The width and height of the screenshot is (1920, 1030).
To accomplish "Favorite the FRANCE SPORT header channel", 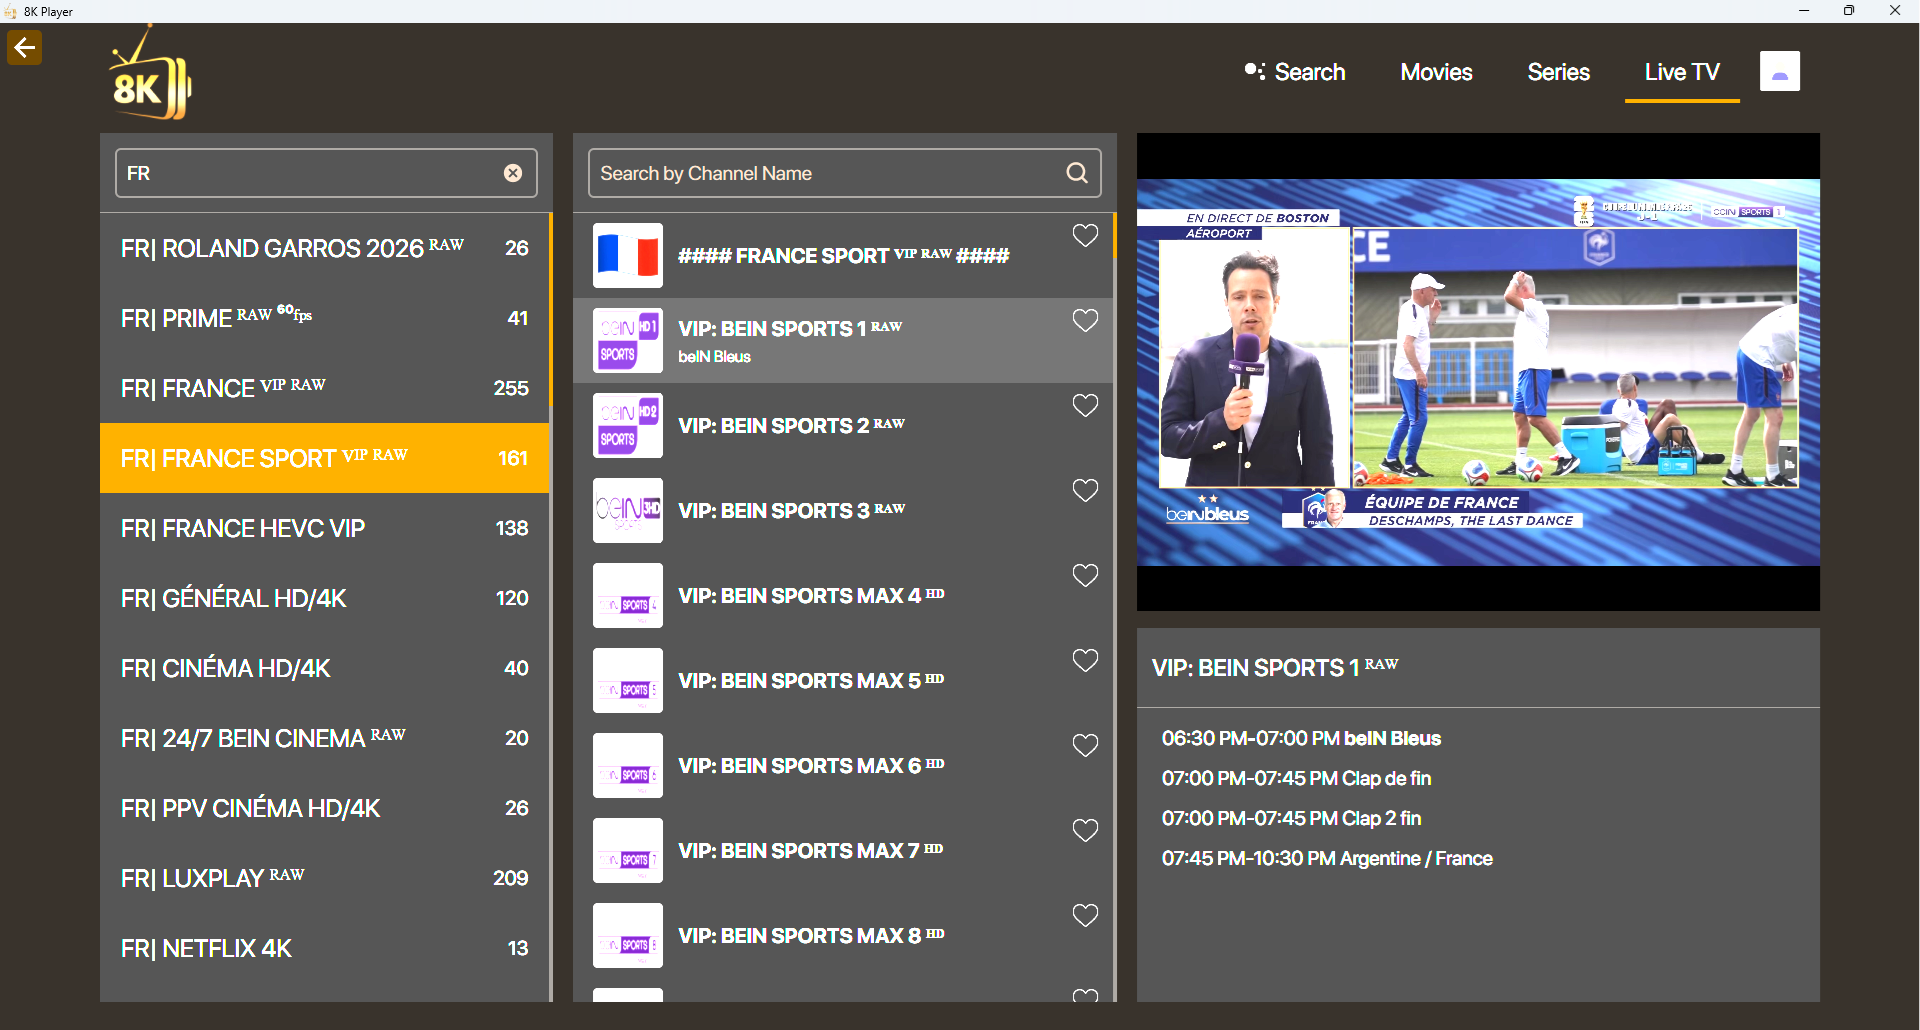I will (1085, 236).
